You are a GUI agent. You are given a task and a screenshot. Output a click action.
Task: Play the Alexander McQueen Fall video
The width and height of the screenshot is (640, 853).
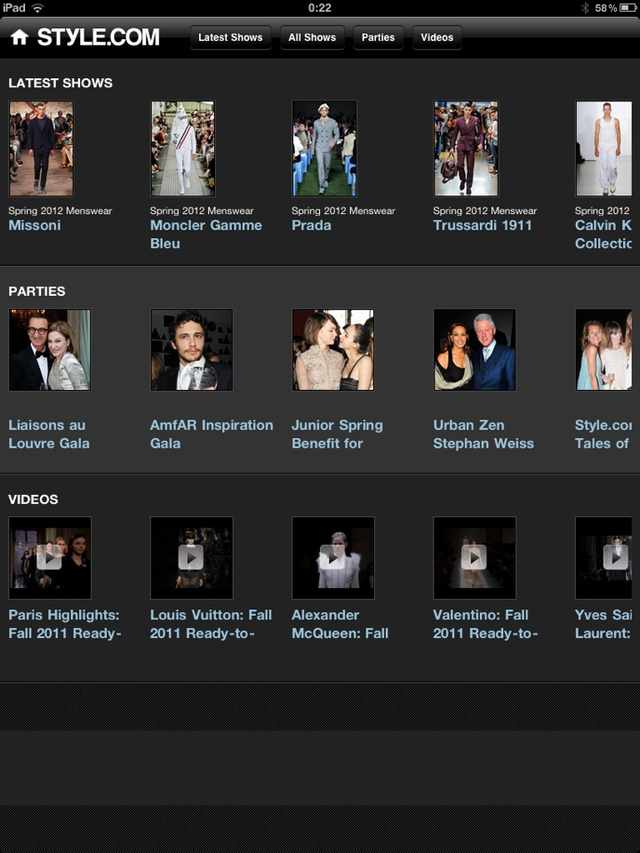[333, 558]
